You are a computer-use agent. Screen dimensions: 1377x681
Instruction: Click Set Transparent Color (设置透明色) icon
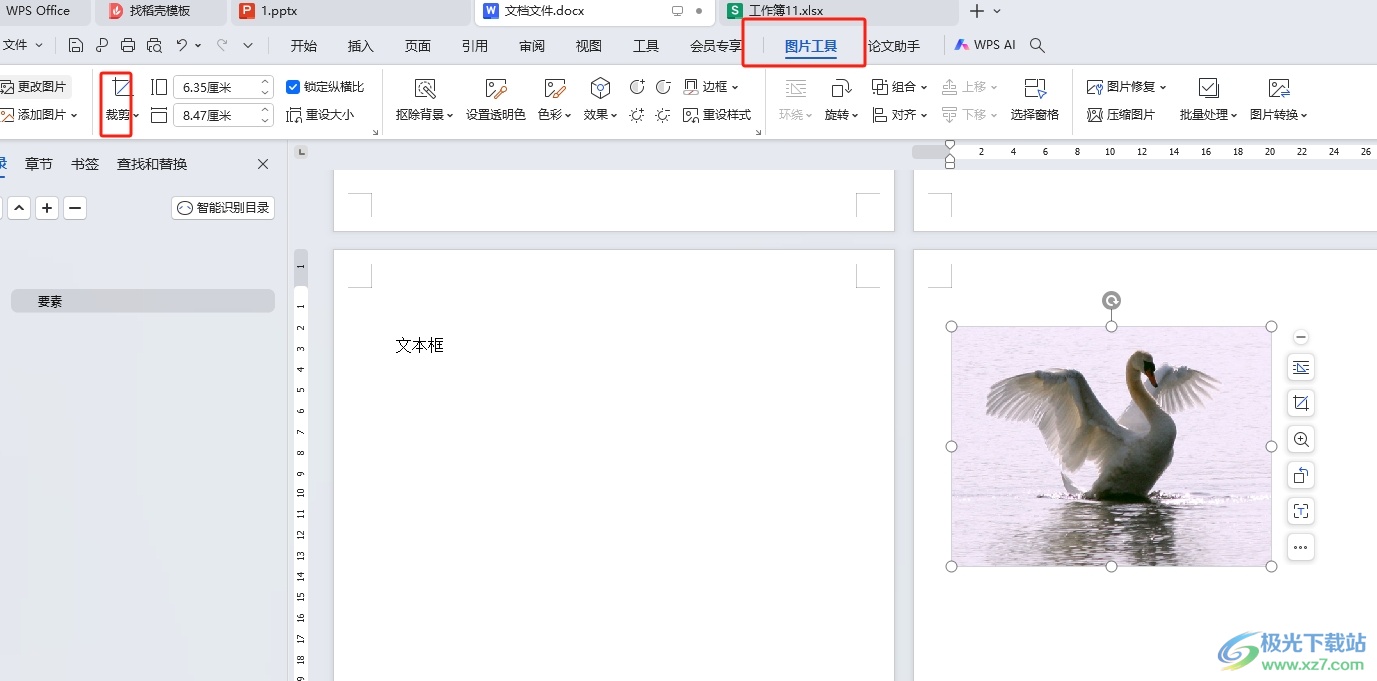[496, 88]
